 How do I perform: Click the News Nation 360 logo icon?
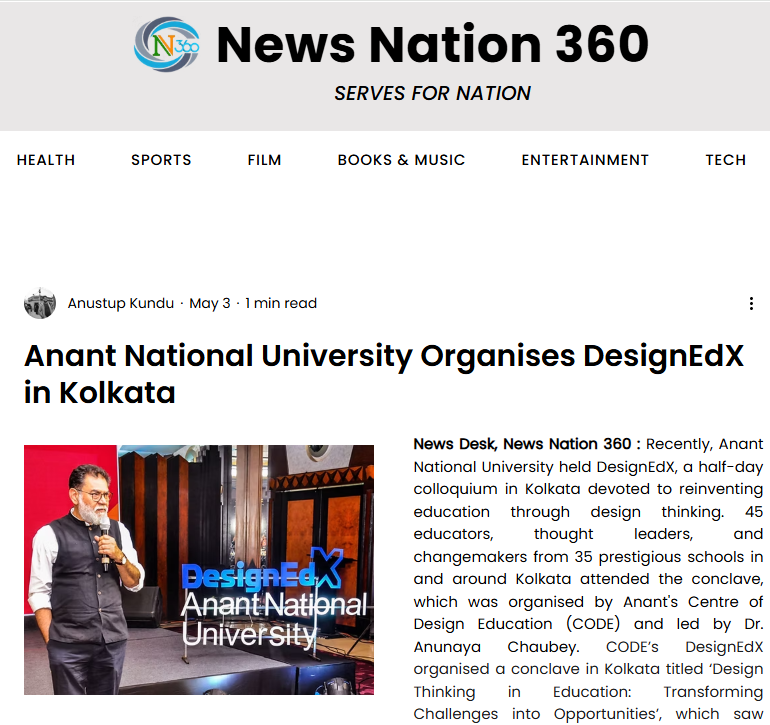coord(167,44)
